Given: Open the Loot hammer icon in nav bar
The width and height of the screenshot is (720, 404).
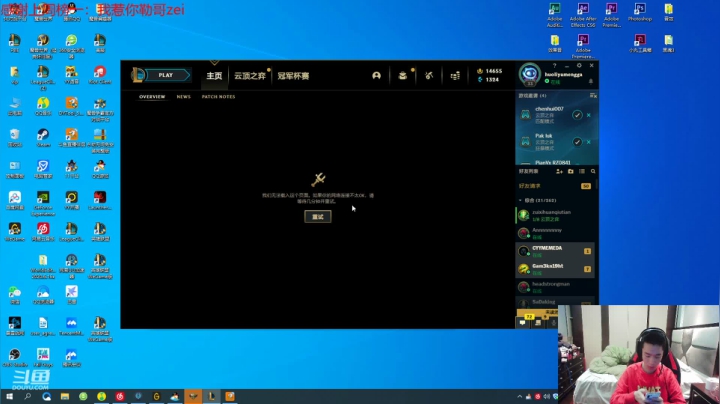Looking at the screenshot, I should point(429,76).
